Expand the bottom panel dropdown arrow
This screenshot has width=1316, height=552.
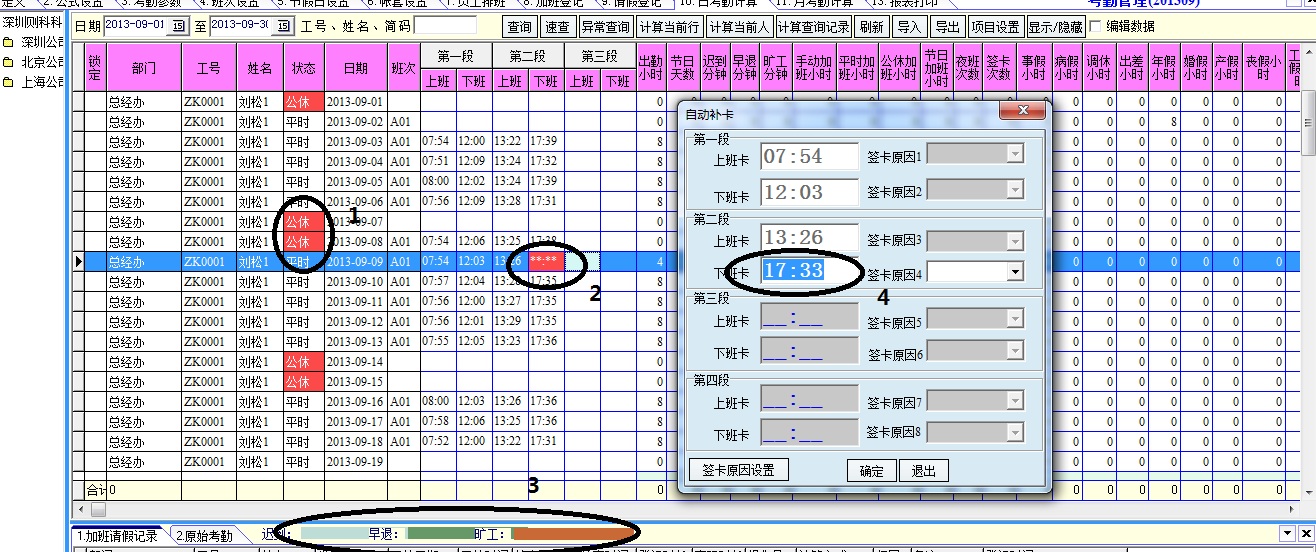(x=1287, y=534)
